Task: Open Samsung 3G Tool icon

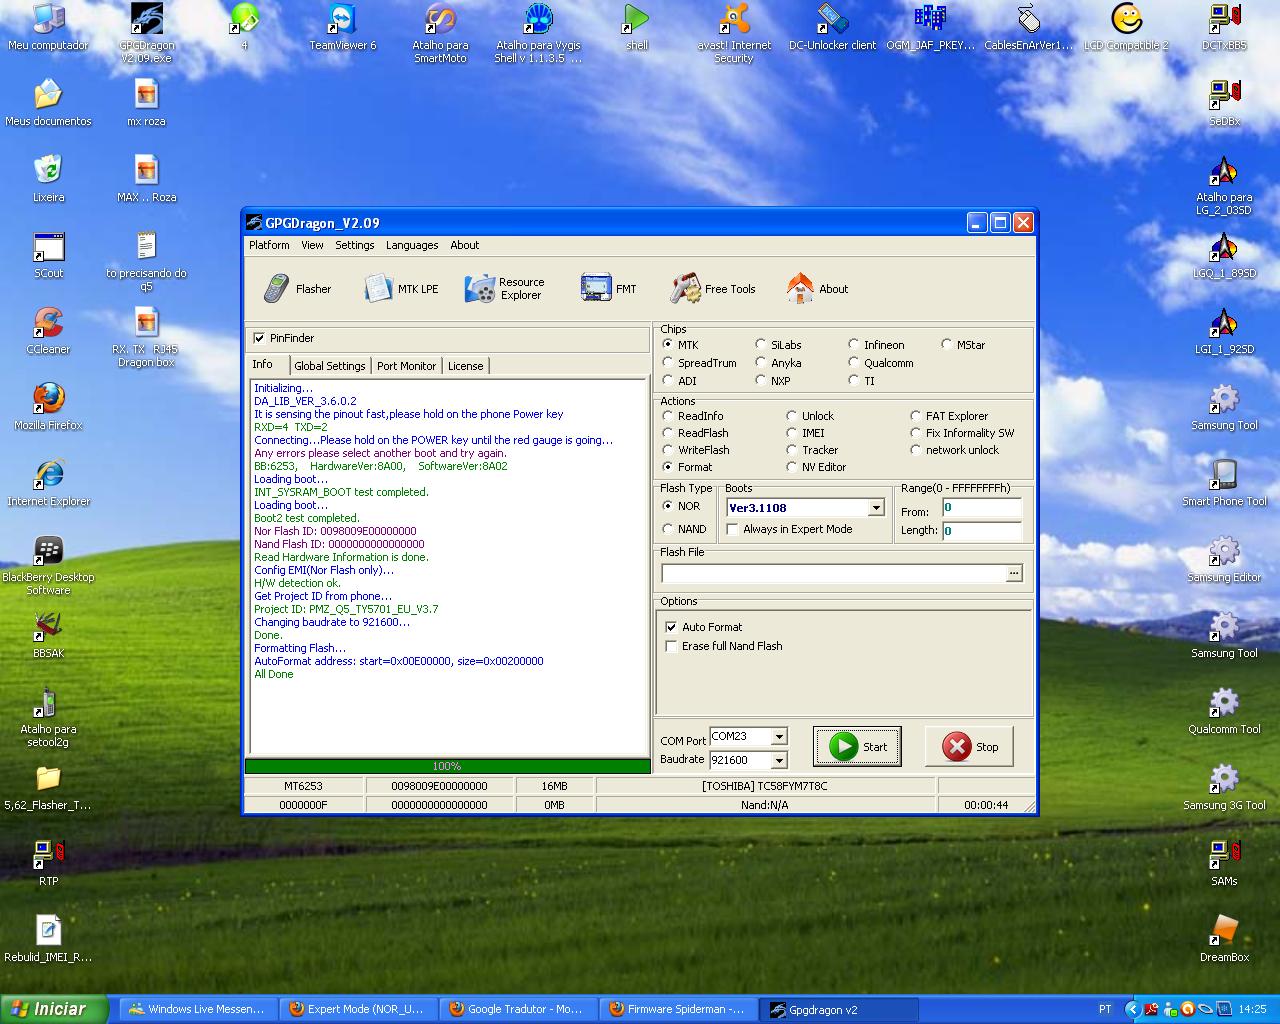Action: tap(1224, 787)
